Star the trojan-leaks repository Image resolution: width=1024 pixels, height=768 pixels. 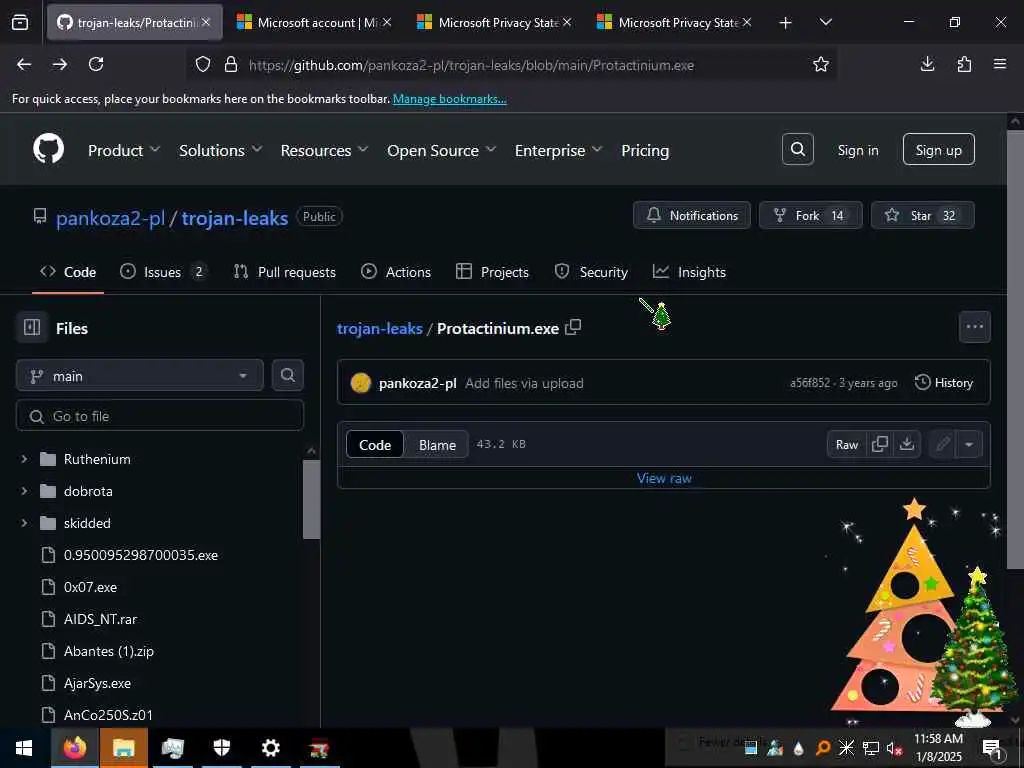click(922, 215)
